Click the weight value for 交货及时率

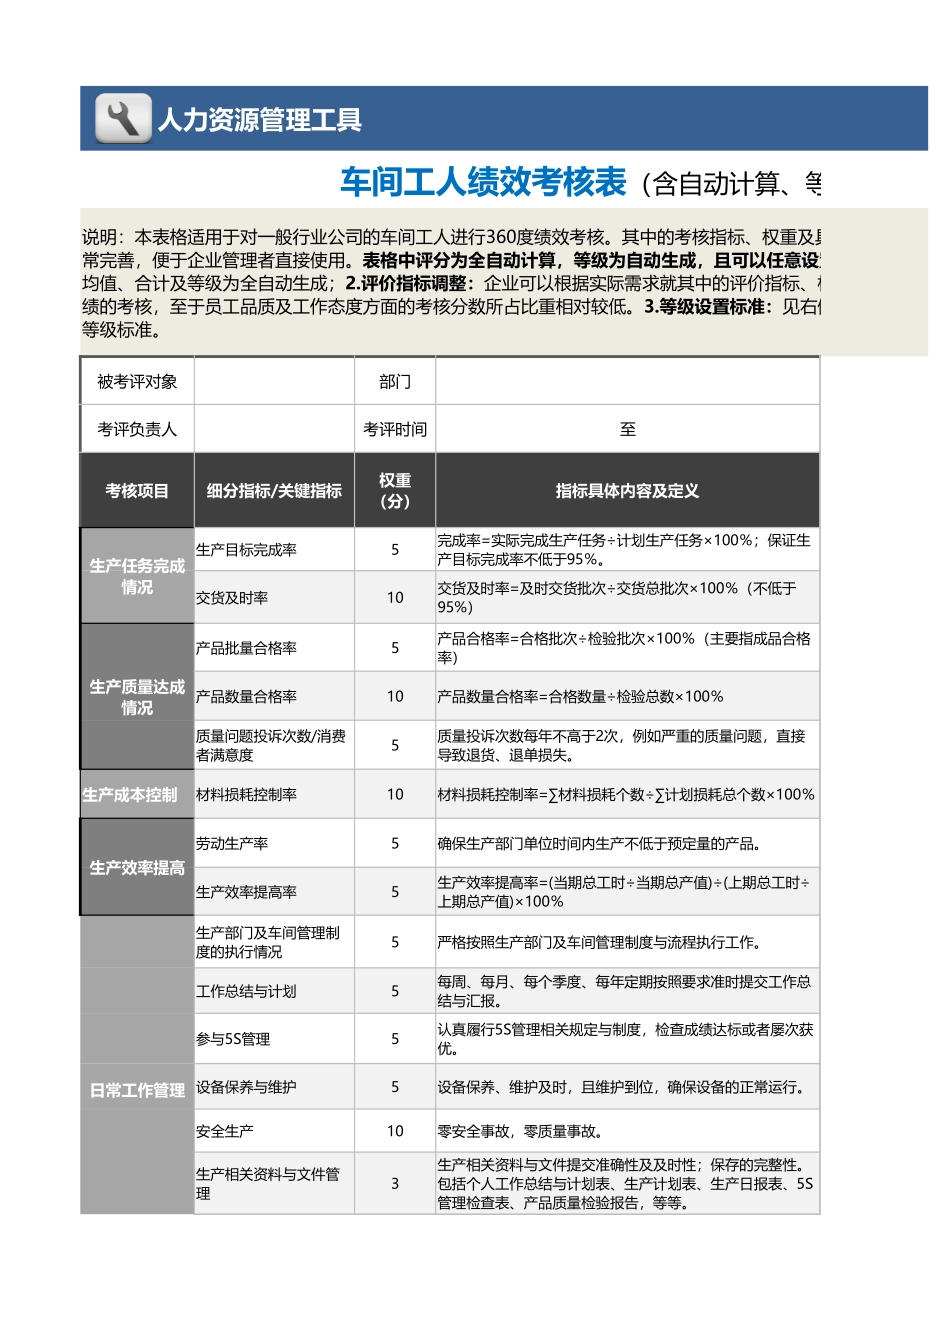395,597
